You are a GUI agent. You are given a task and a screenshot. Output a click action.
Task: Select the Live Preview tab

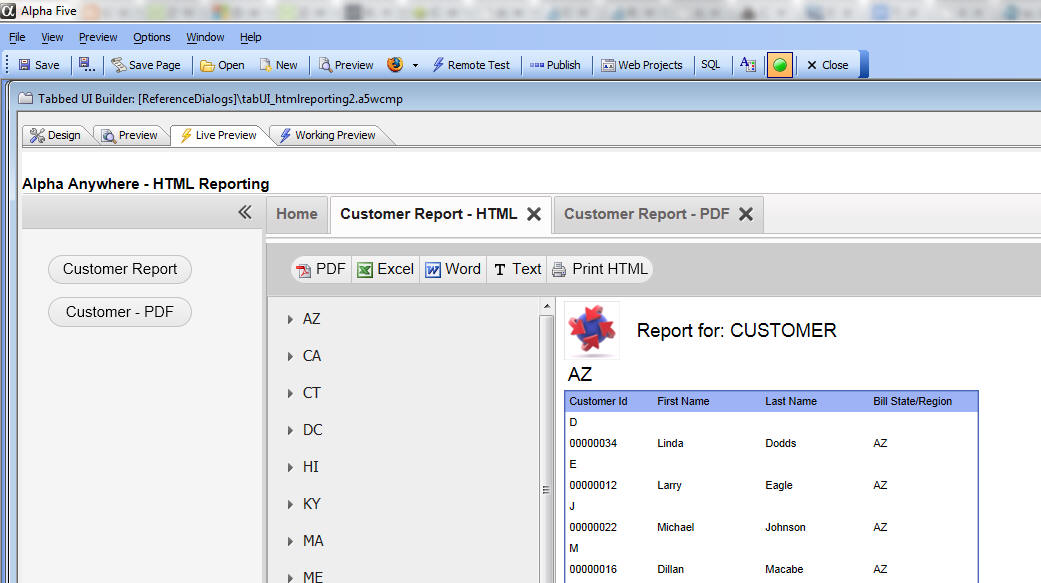pyautogui.click(x=219, y=135)
